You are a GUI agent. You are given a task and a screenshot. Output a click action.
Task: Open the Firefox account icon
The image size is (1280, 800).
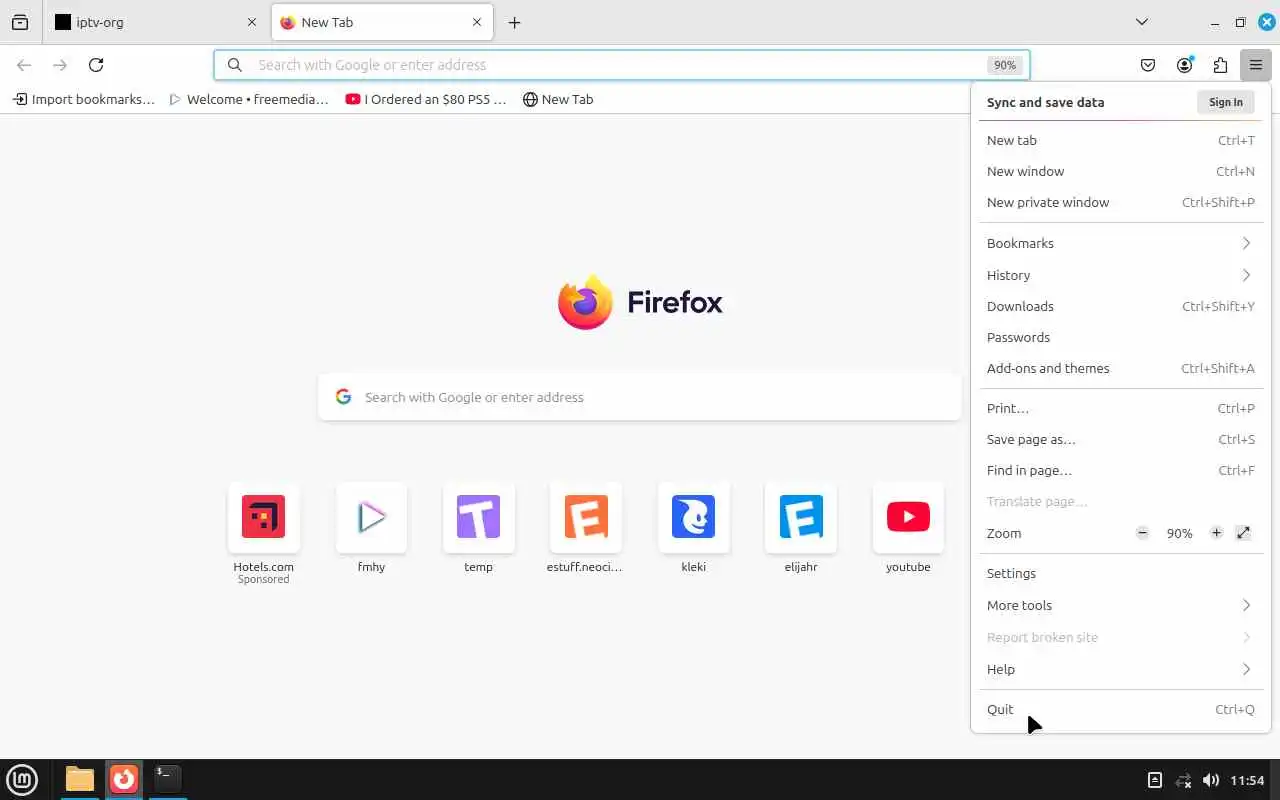pyautogui.click(x=1184, y=65)
